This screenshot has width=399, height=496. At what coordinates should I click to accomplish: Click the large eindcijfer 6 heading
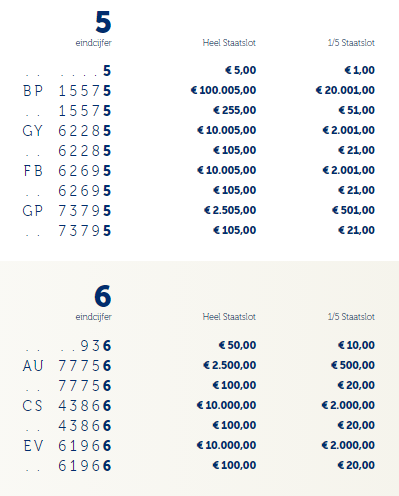coord(103,296)
